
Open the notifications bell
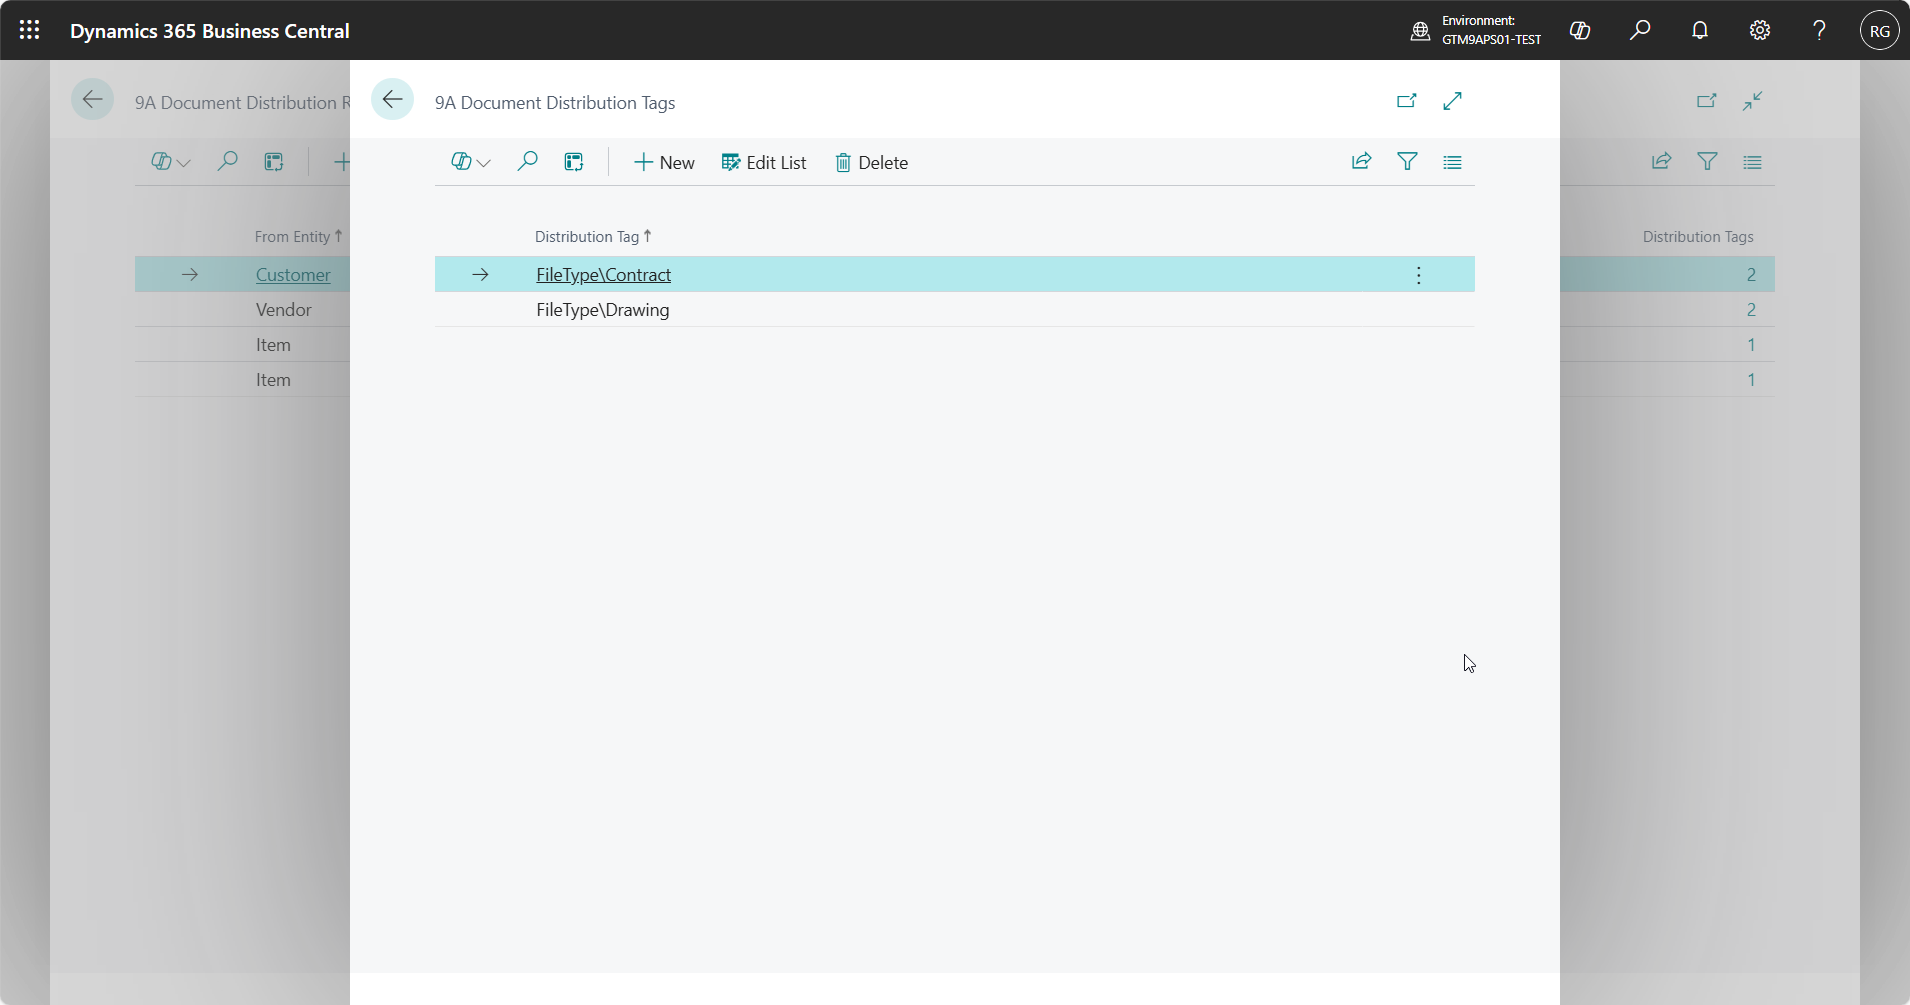[1700, 30]
